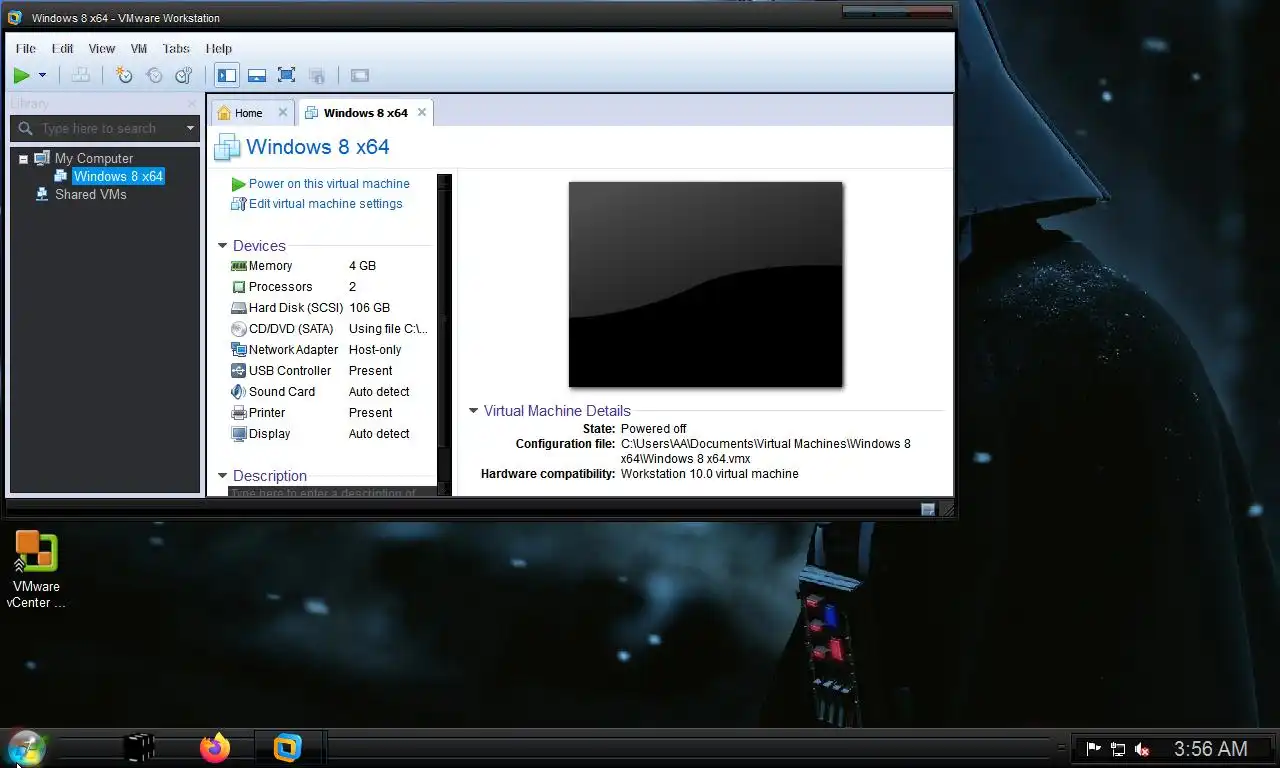Open the View menu

coord(102,48)
